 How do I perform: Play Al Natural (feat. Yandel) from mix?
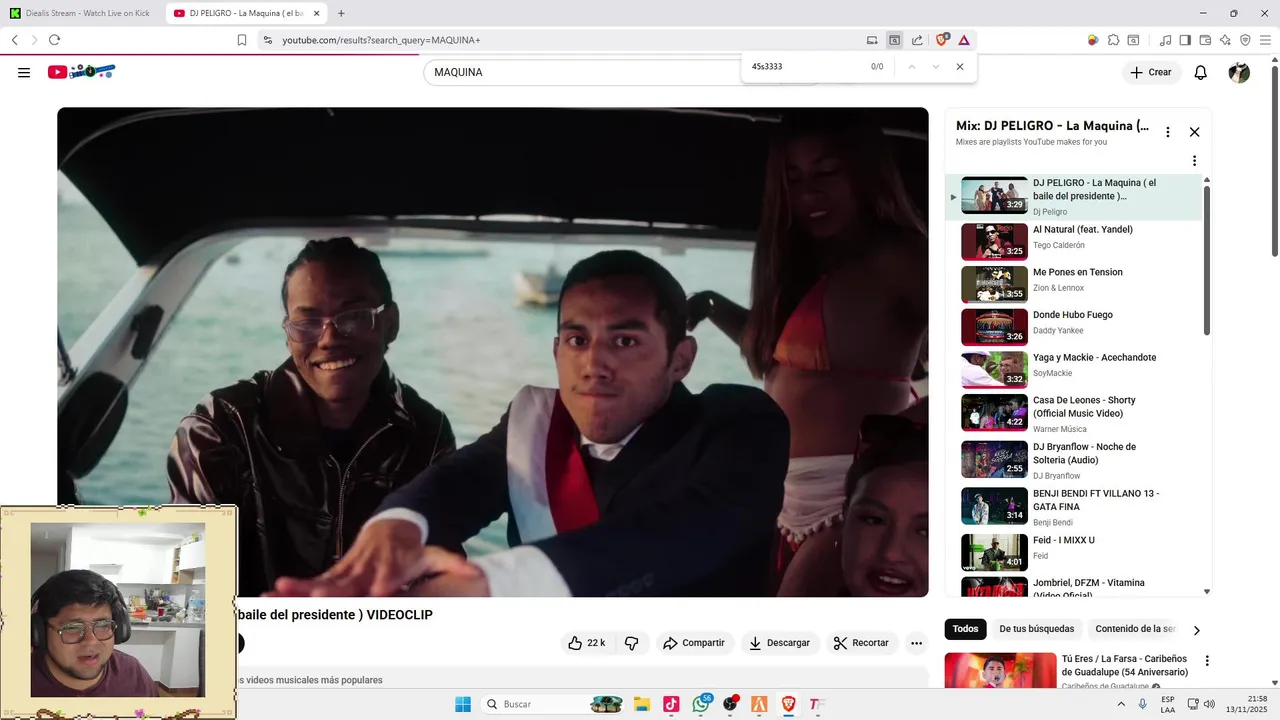point(1075,240)
